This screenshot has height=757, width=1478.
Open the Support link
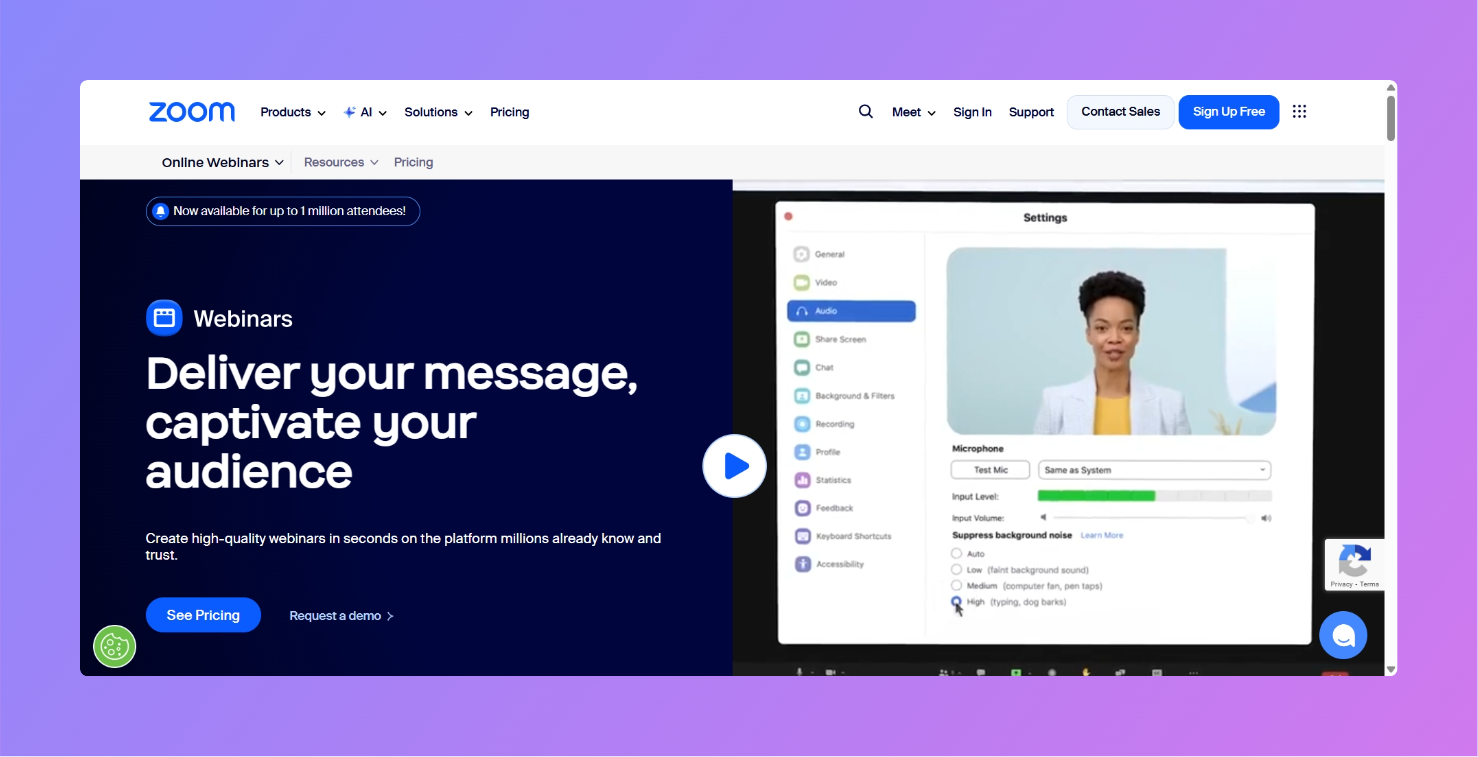(1031, 112)
